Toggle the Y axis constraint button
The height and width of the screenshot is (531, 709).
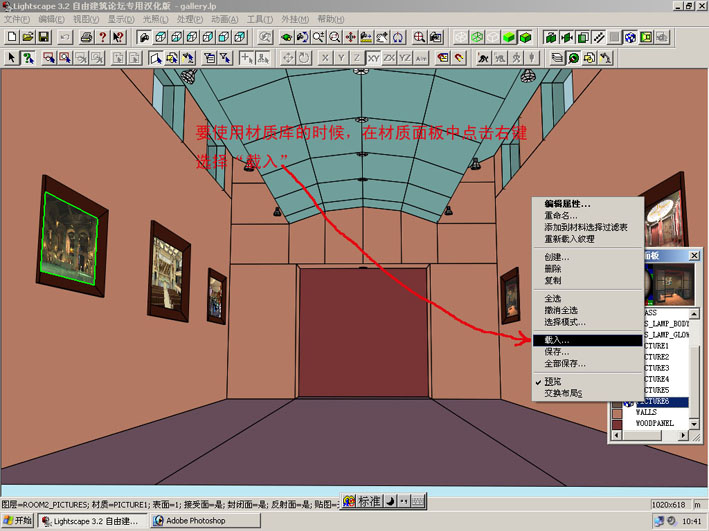pos(341,58)
